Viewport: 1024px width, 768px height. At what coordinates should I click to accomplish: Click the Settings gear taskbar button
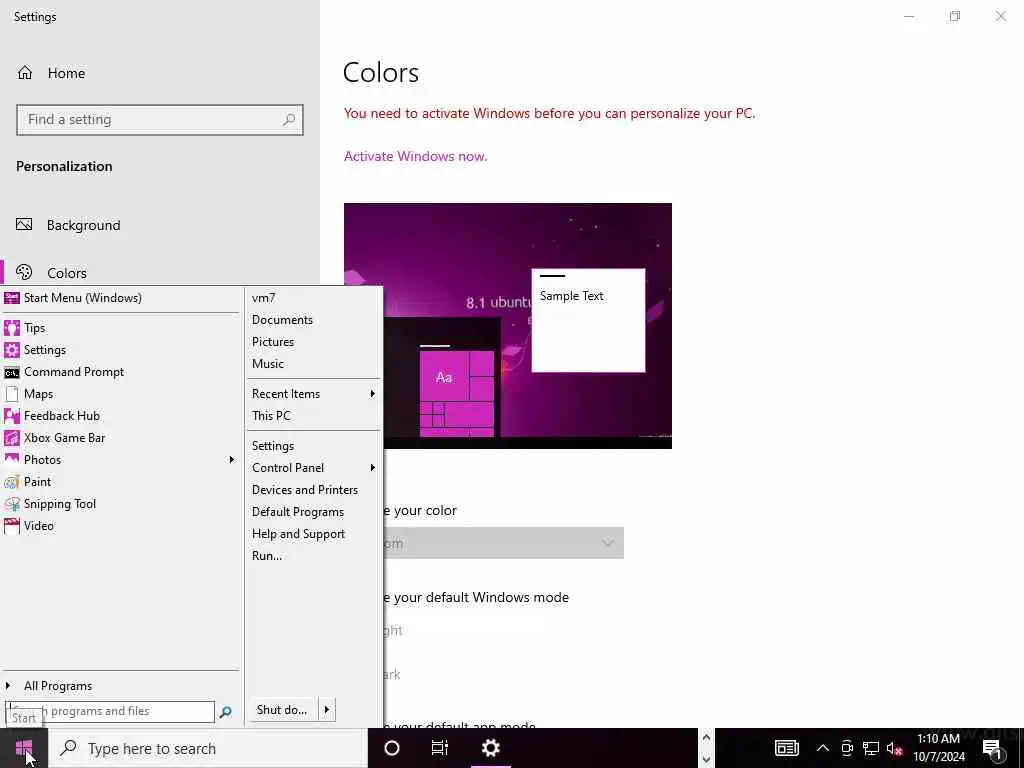pos(490,748)
